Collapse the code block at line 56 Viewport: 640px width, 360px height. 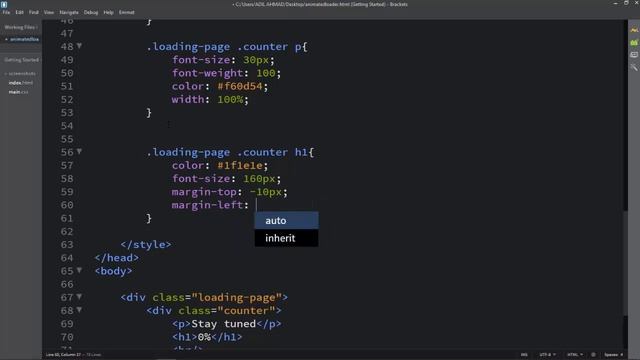(80, 151)
